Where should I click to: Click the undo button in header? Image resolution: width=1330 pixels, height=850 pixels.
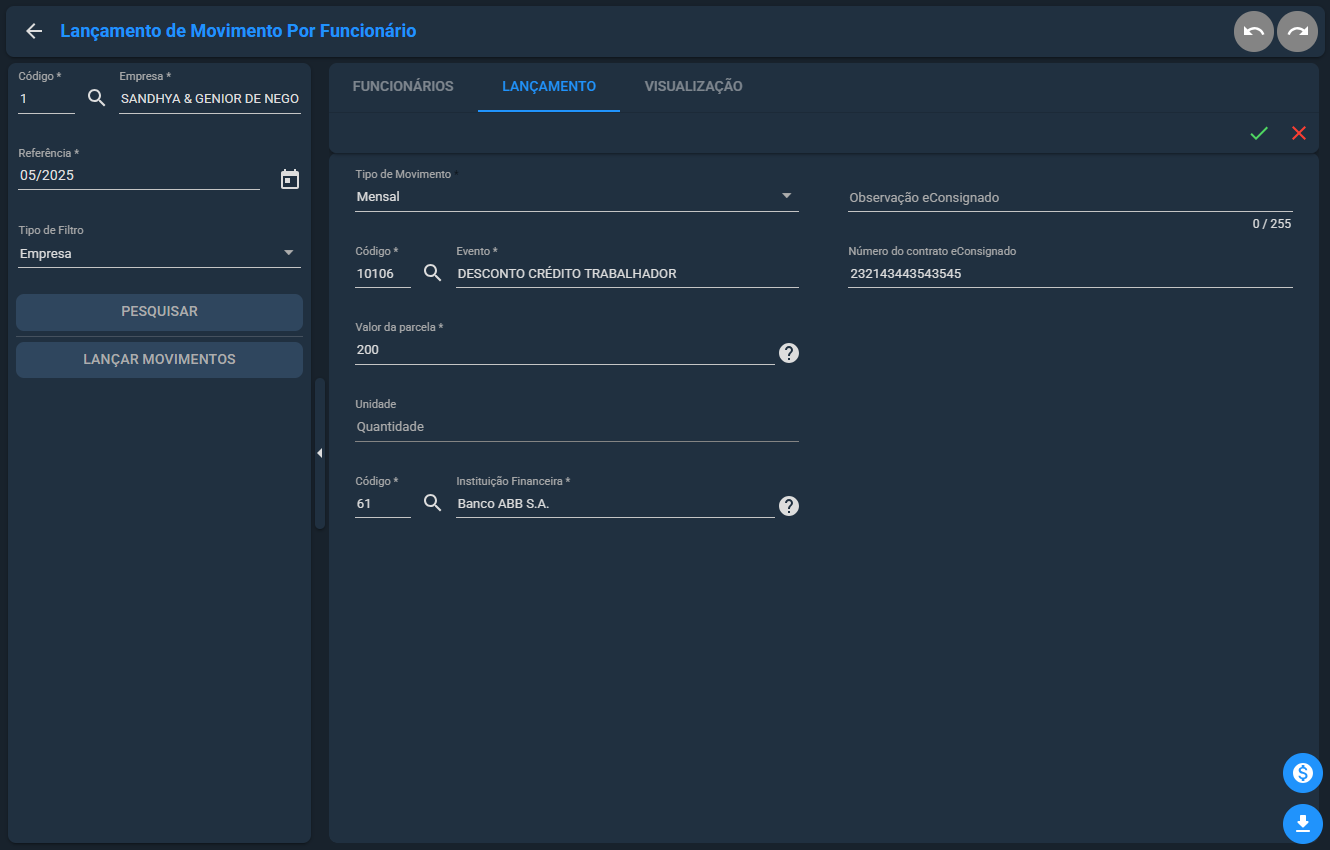(1254, 31)
